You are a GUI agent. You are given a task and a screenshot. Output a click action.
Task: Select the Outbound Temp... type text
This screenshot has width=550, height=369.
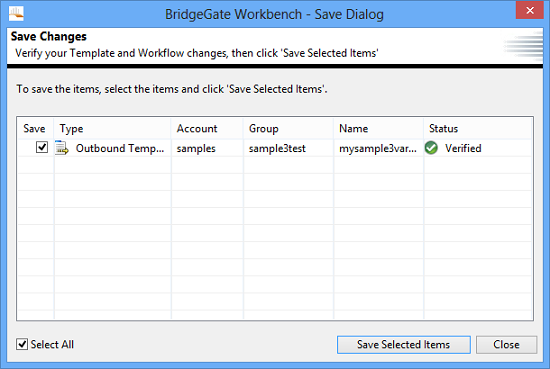point(120,148)
